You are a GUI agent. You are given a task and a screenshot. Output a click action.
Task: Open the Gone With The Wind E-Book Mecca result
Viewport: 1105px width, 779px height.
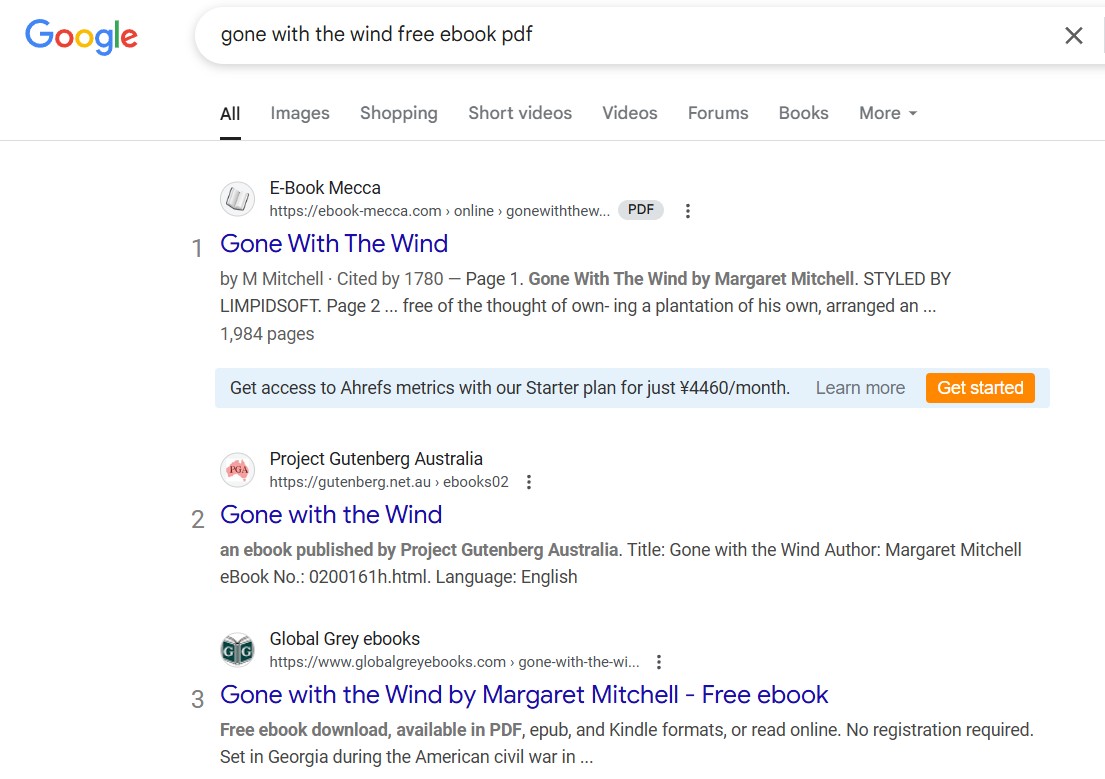pyautogui.click(x=334, y=244)
